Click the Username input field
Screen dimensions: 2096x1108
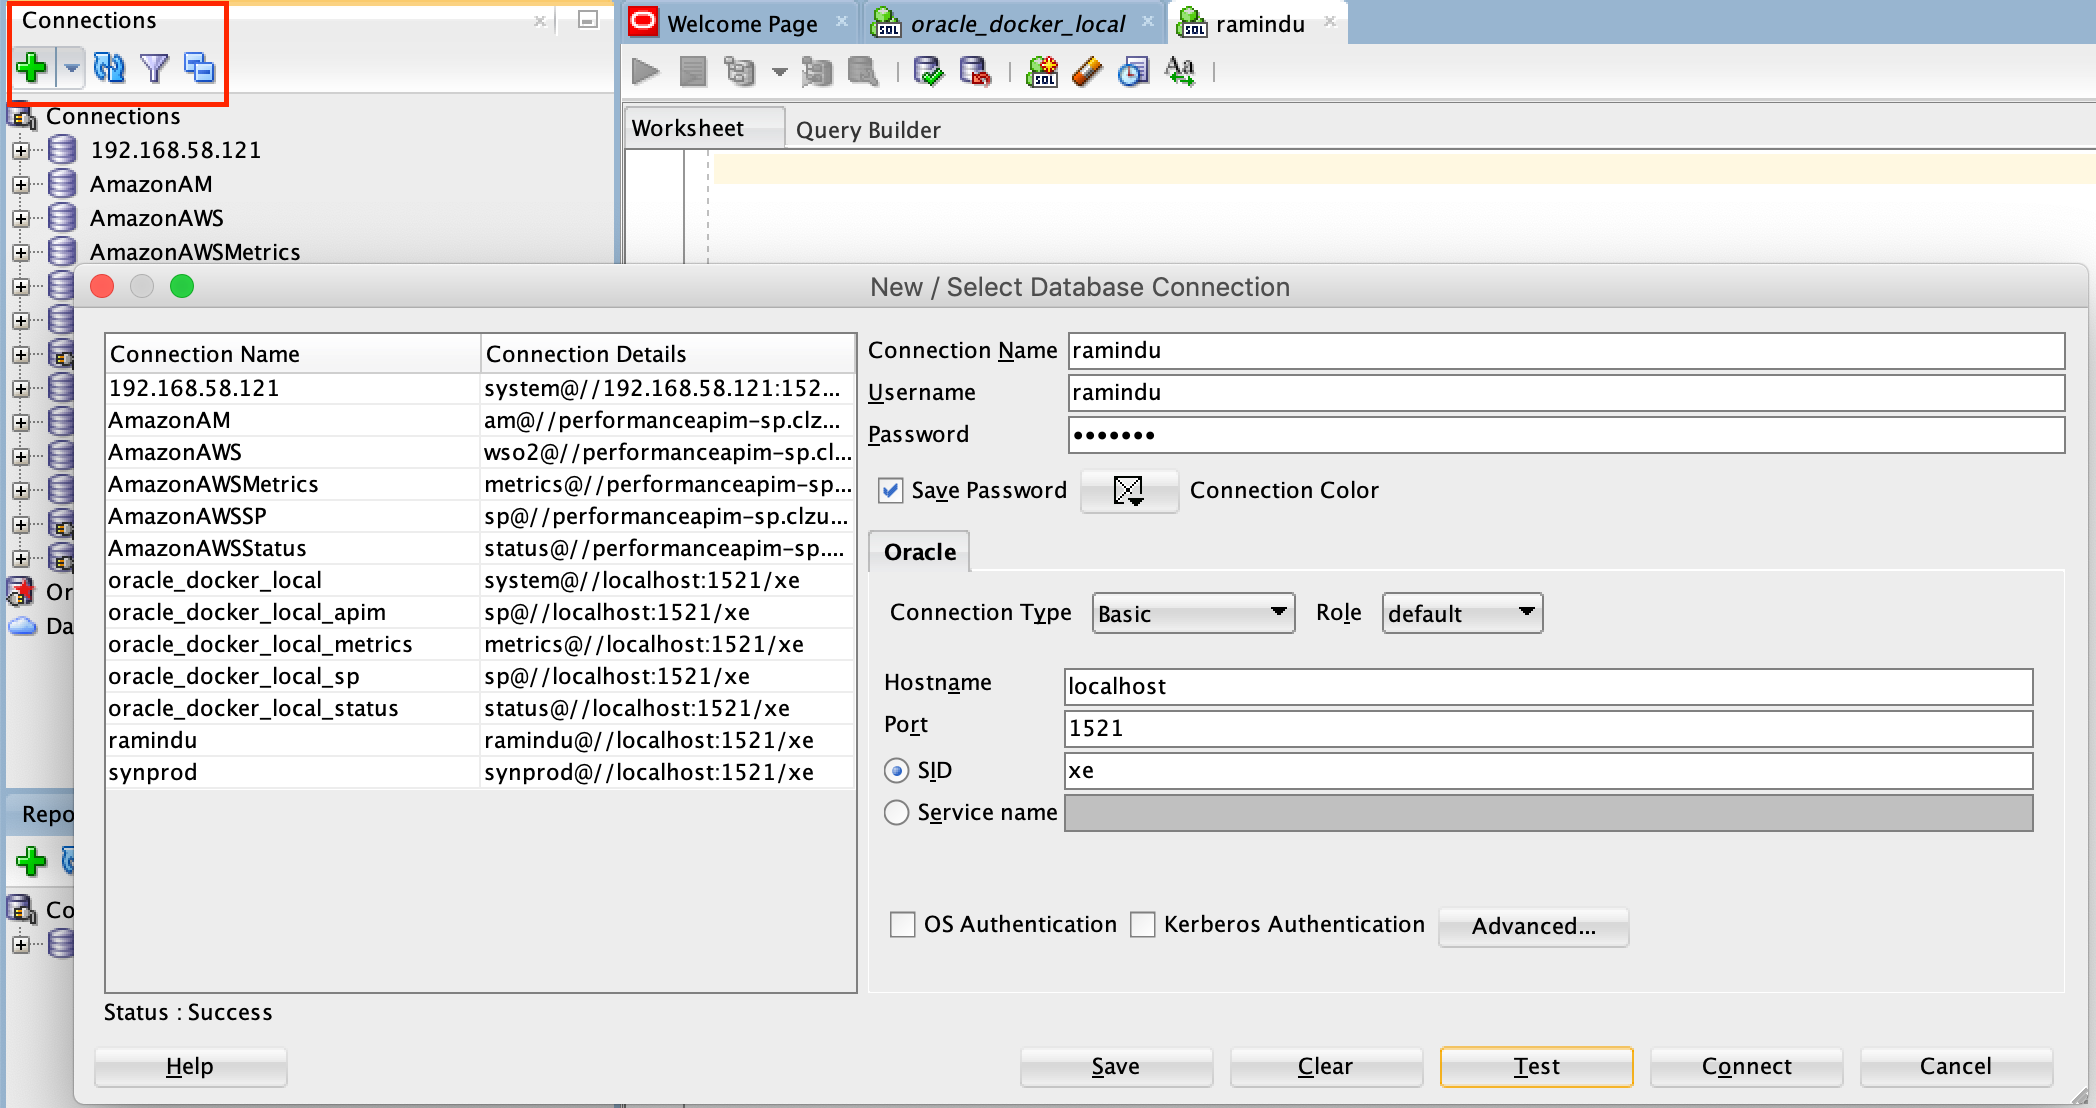pos(1566,393)
